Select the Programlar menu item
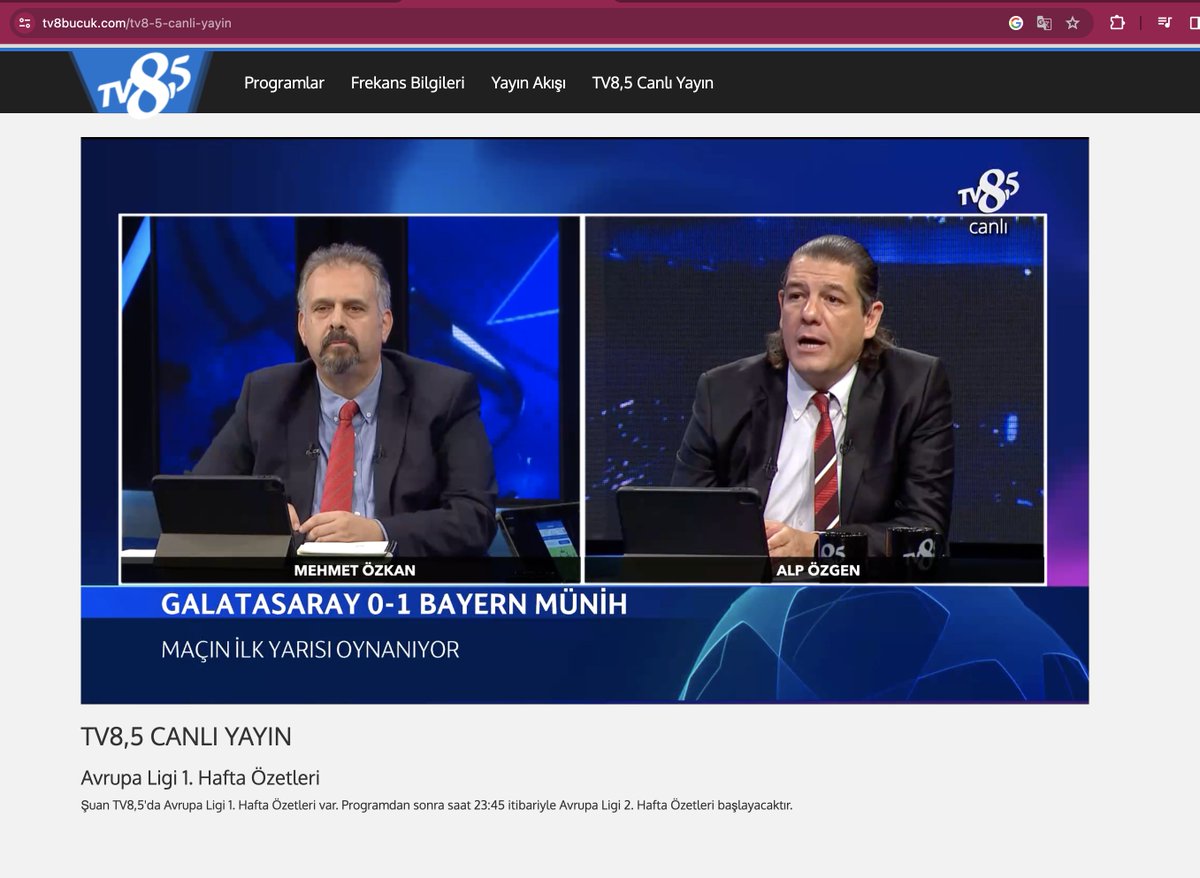Image resolution: width=1200 pixels, height=878 pixels. click(284, 83)
